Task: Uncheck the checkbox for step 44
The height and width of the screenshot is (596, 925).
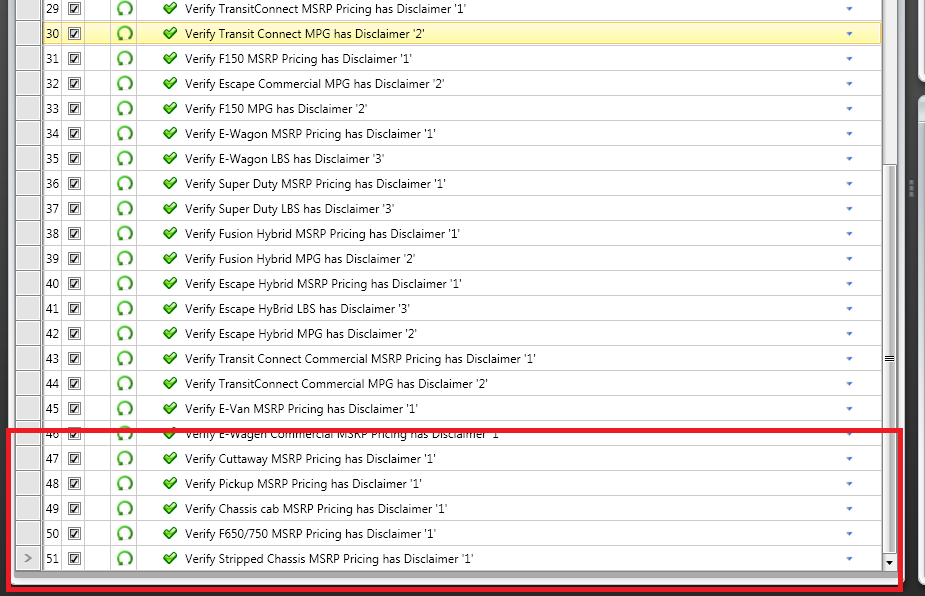Action: 74,384
